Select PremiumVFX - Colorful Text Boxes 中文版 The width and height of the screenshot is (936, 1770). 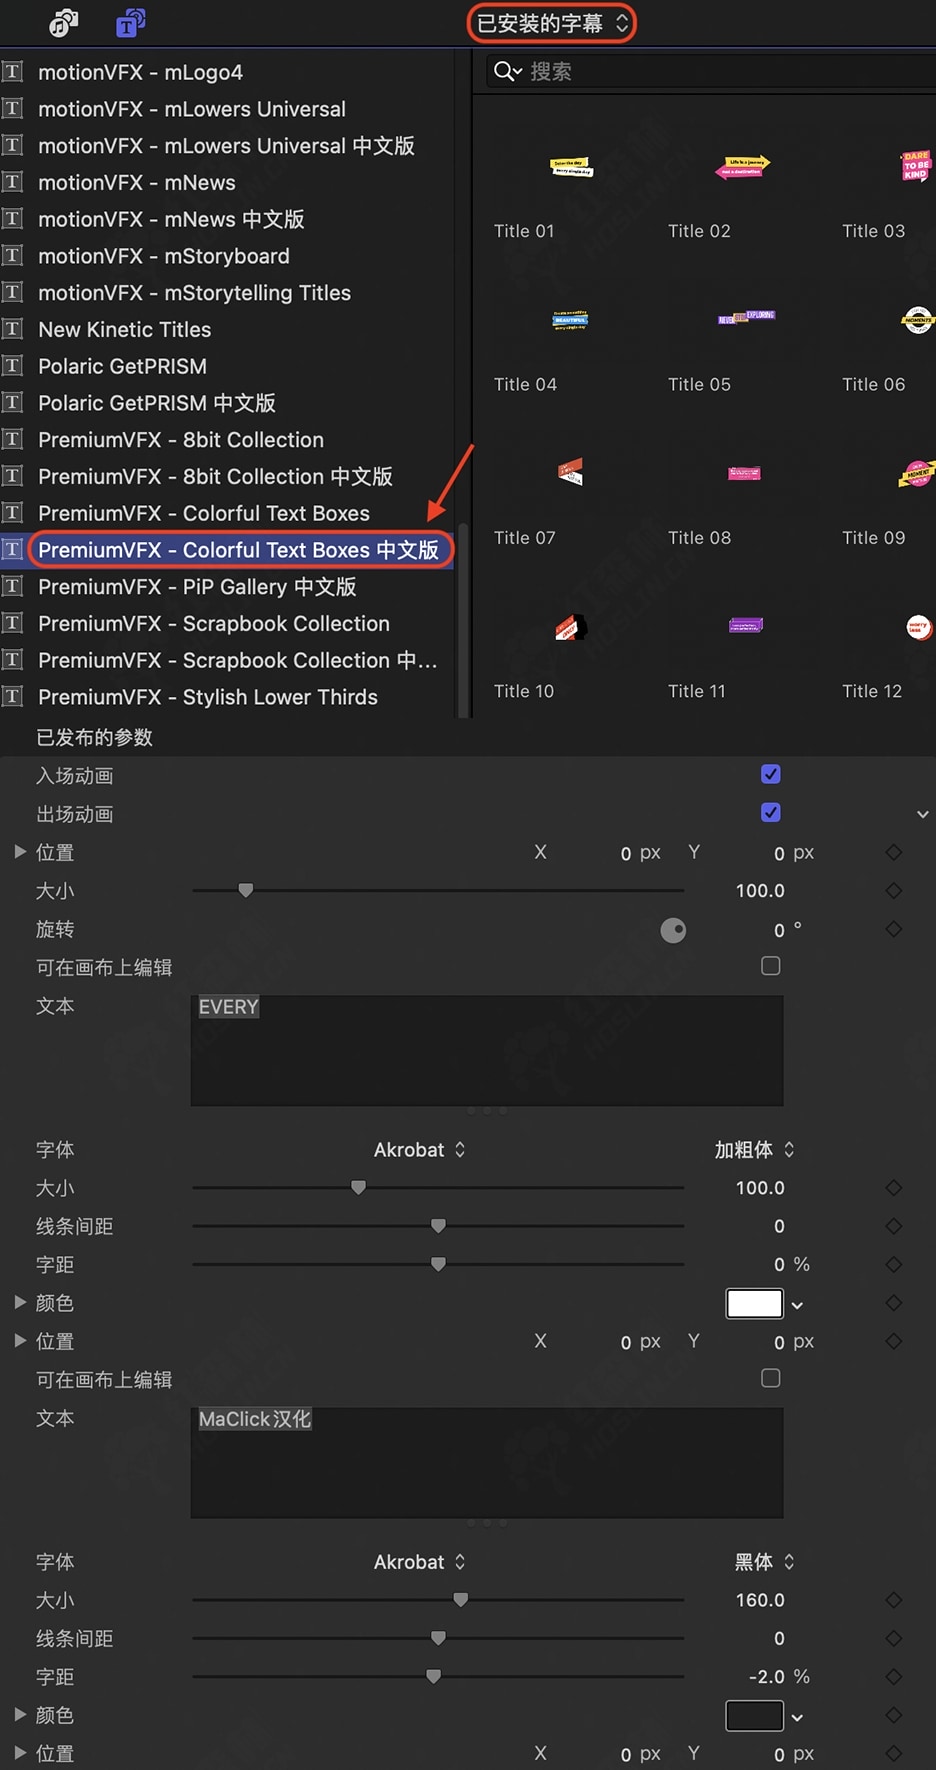[x=238, y=550]
